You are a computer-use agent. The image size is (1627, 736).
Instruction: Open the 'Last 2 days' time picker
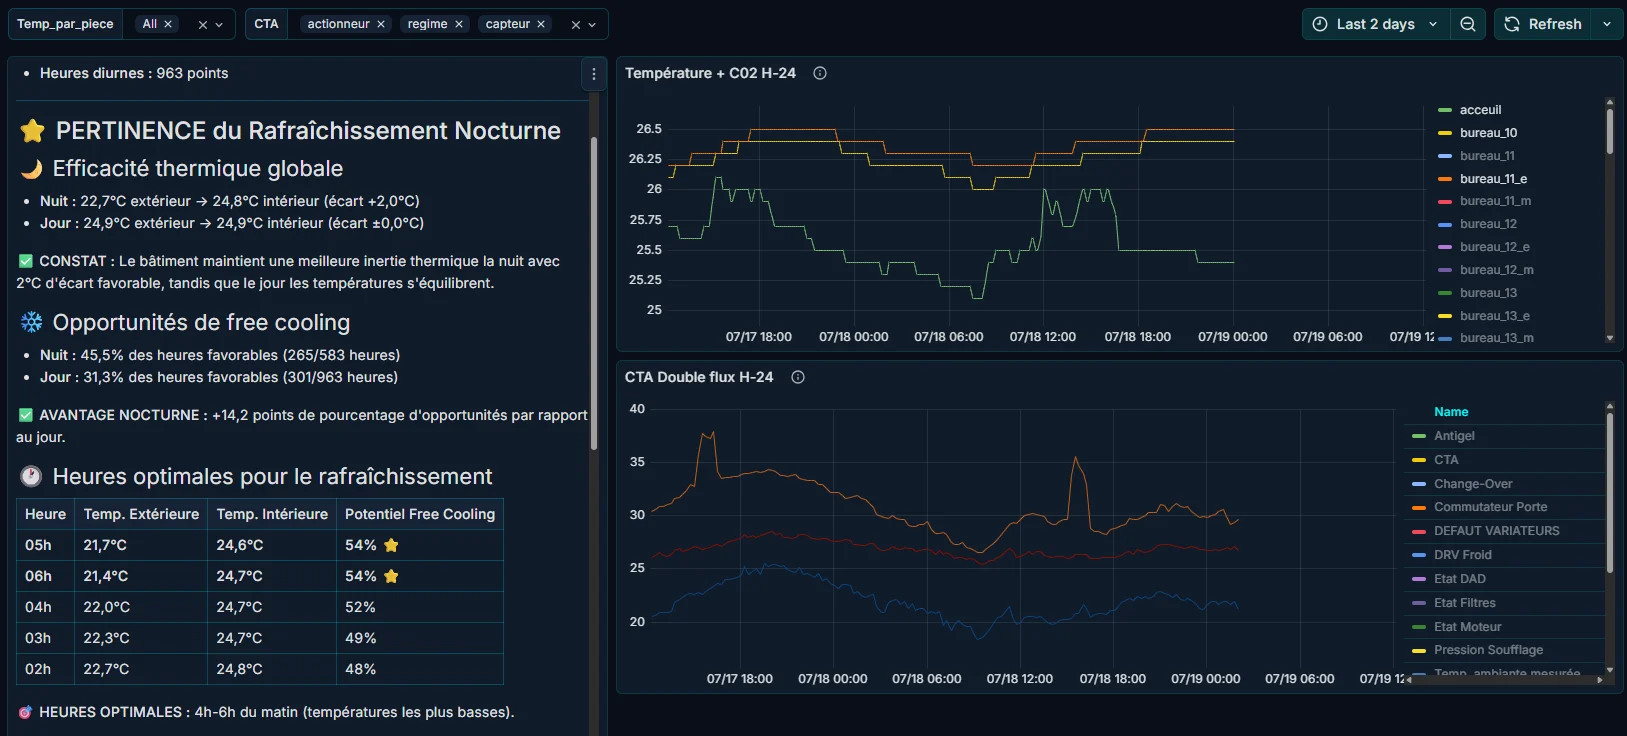pyautogui.click(x=1375, y=24)
